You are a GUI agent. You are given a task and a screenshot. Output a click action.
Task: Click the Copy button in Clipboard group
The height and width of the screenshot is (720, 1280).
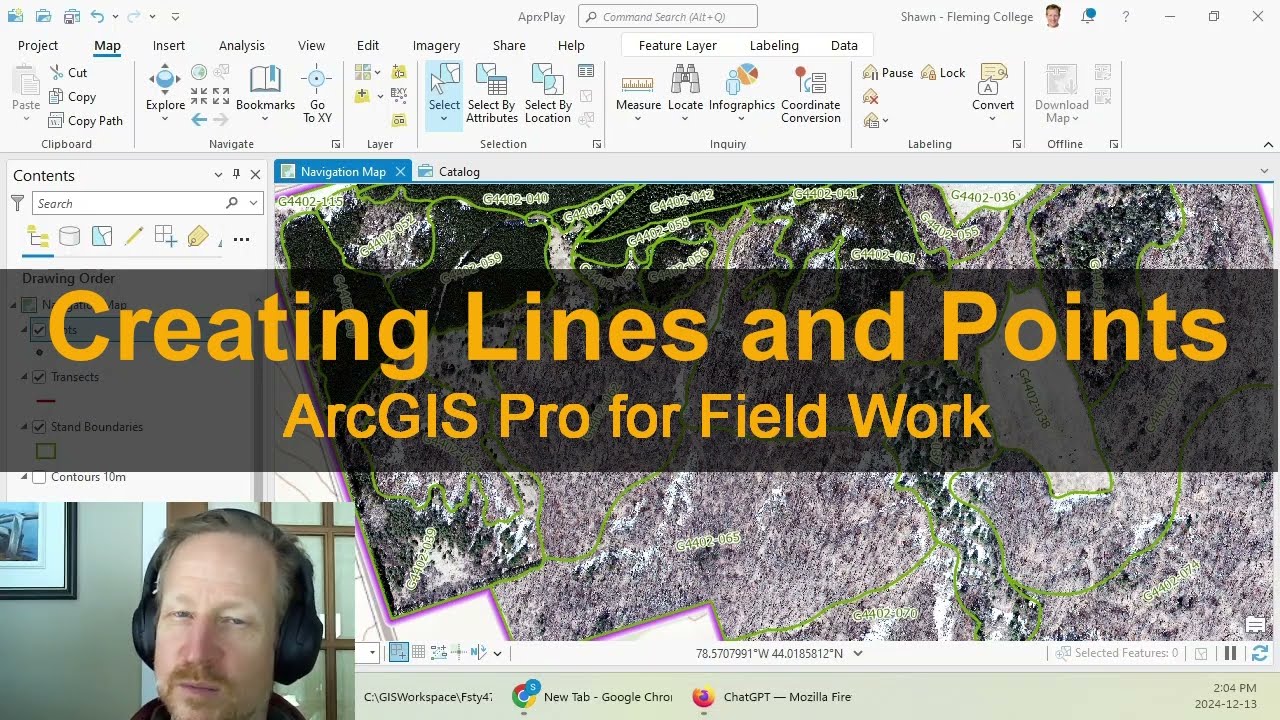[x=72, y=97]
